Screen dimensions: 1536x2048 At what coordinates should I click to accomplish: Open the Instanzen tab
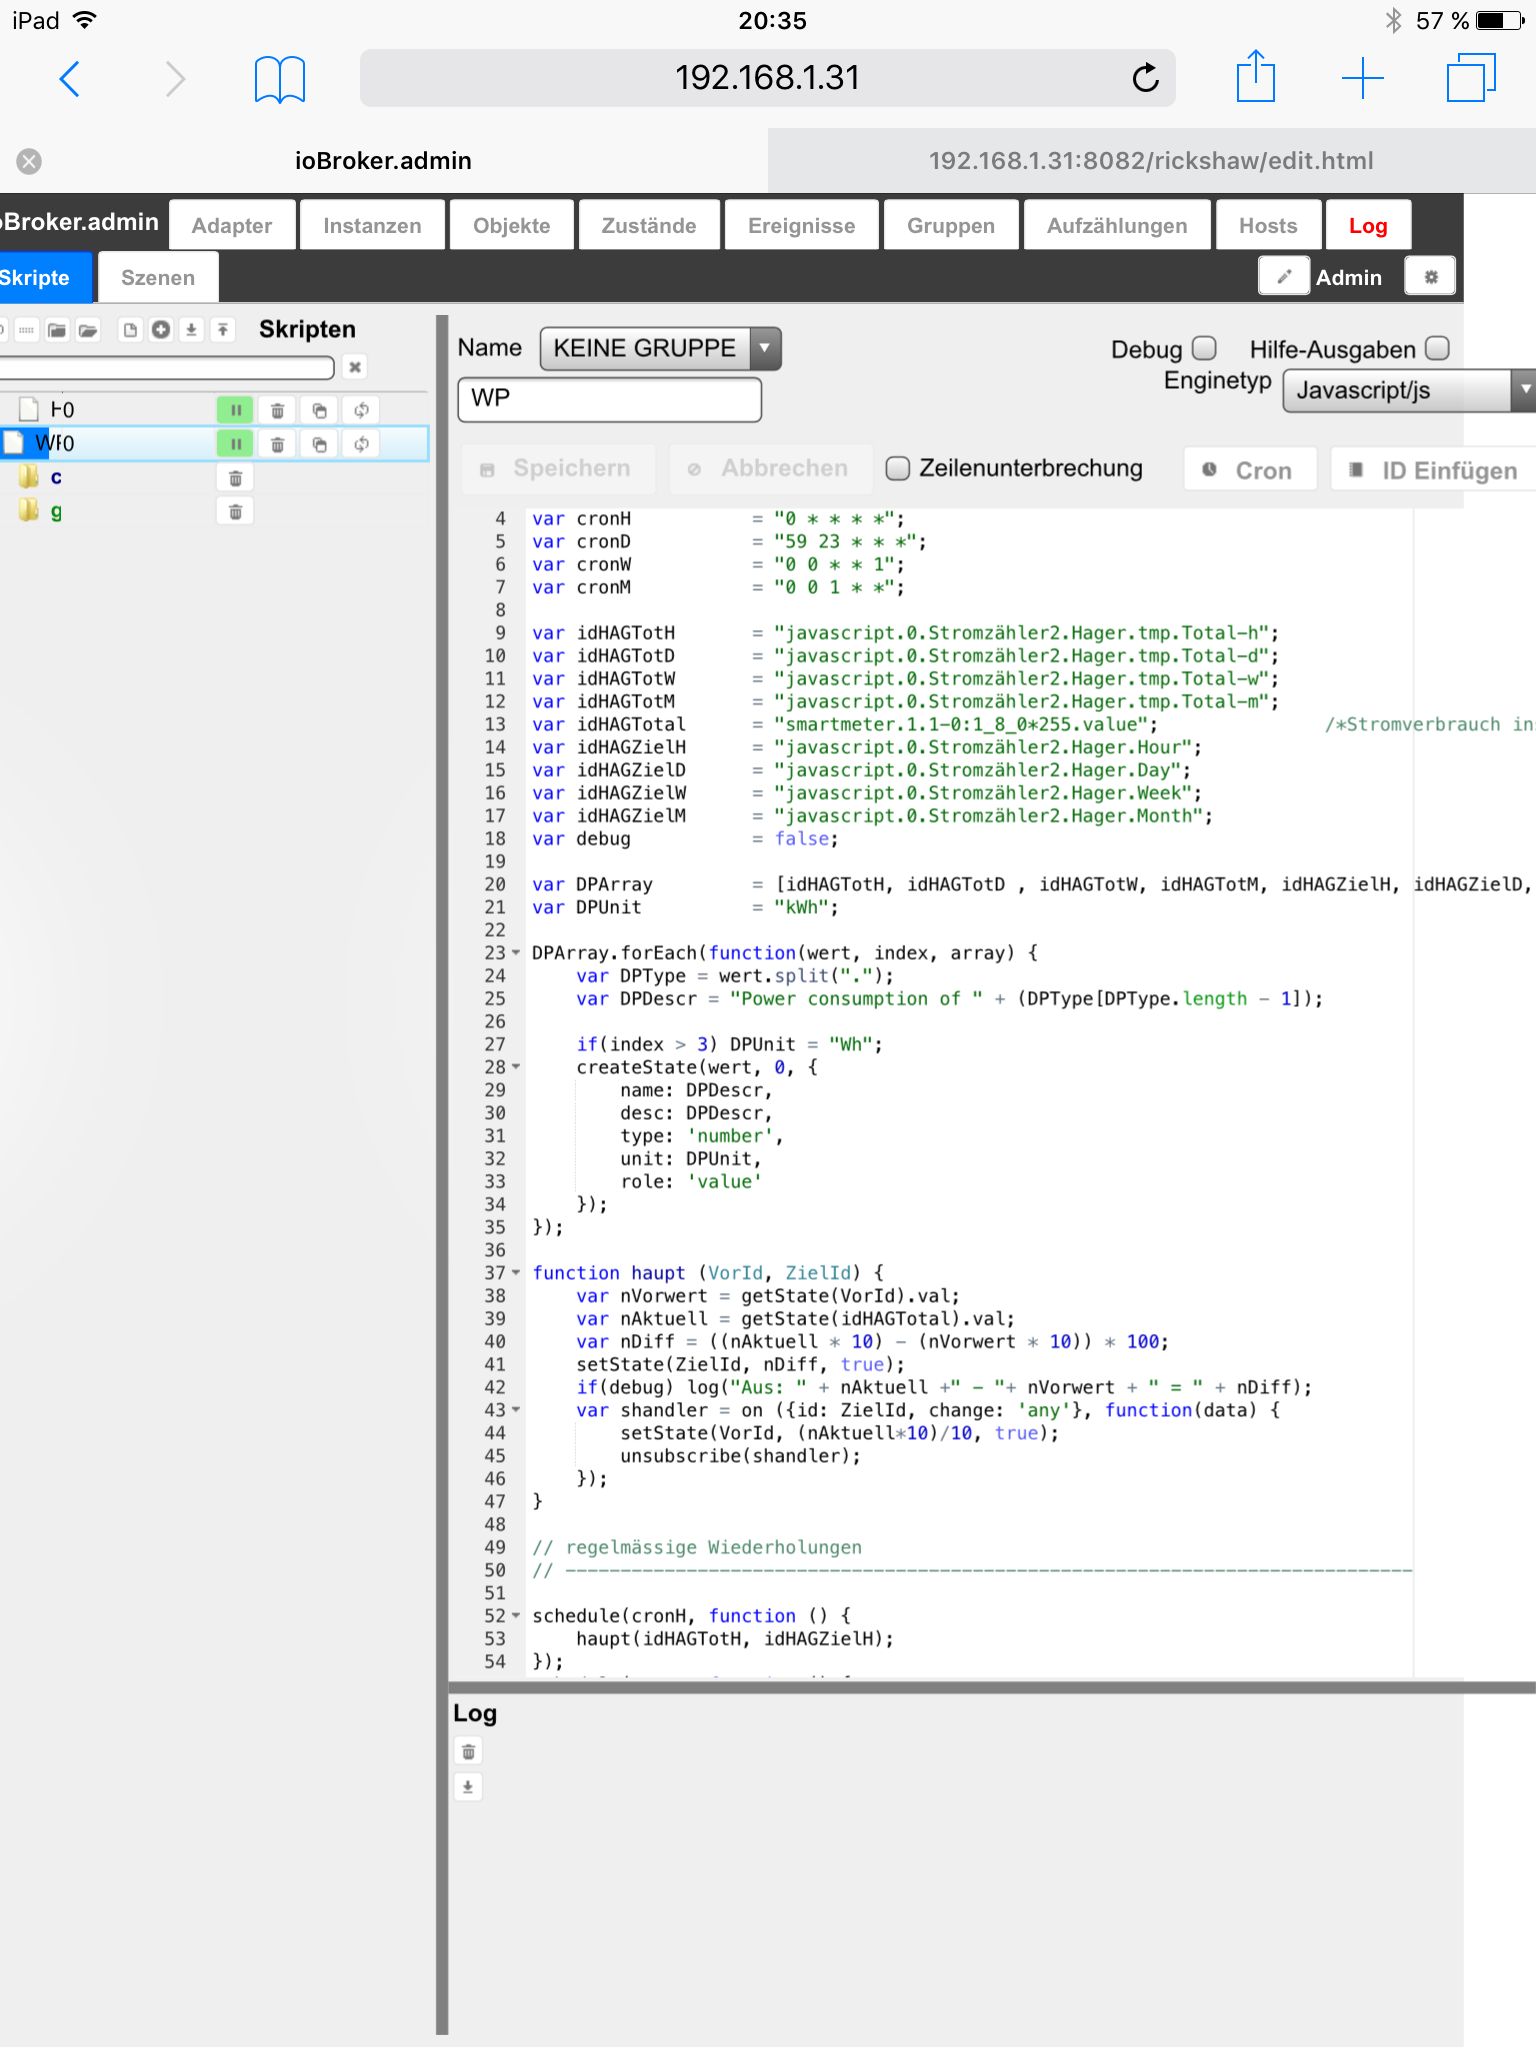(x=372, y=225)
